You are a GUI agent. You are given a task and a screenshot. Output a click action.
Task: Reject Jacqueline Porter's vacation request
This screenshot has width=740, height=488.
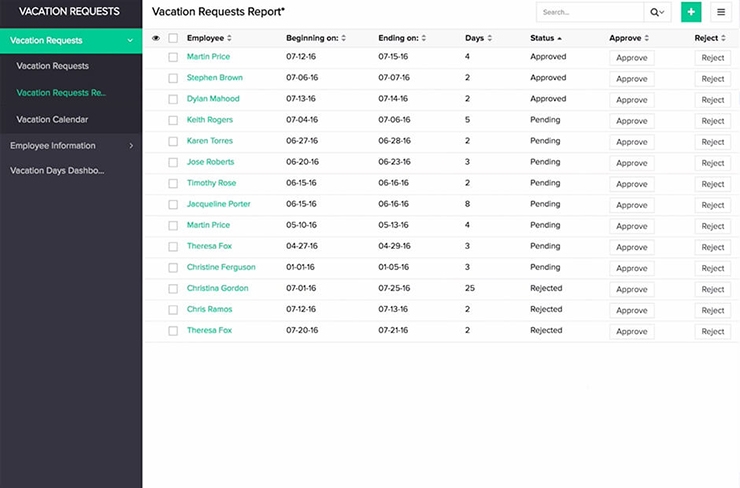(713, 205)
